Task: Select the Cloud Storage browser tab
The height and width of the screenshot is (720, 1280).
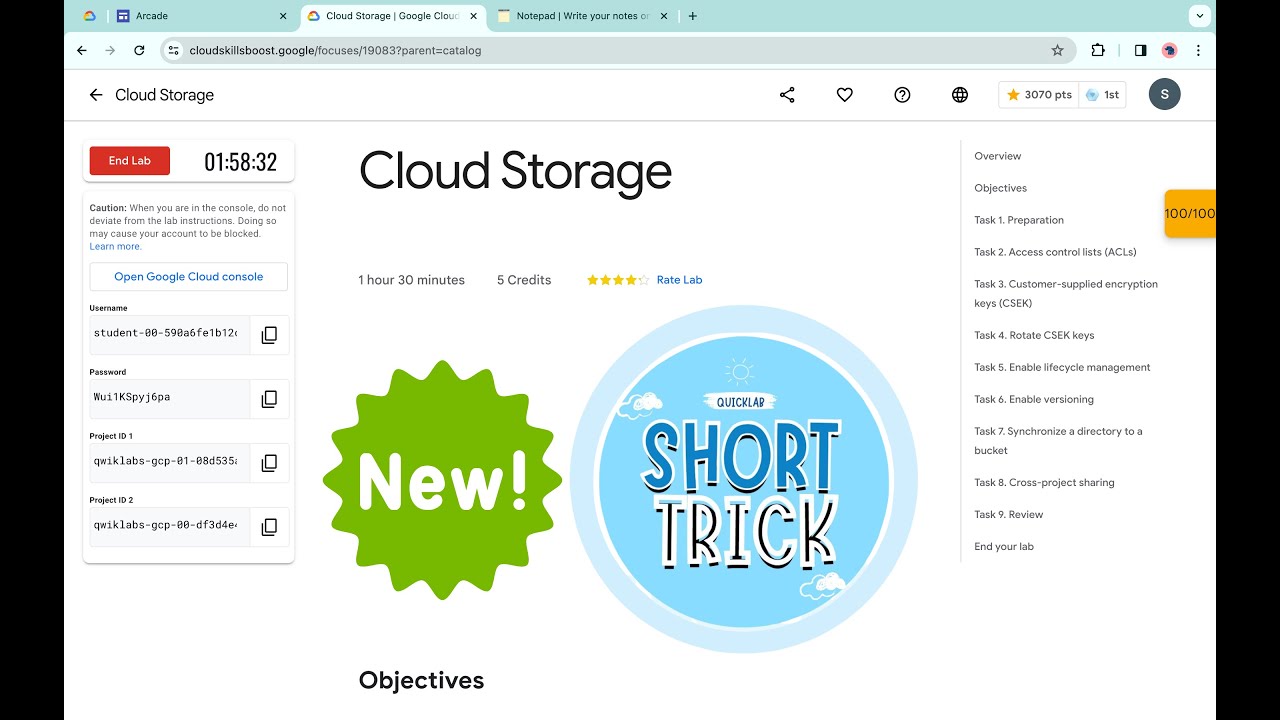Action: click(x=391, y=16)
